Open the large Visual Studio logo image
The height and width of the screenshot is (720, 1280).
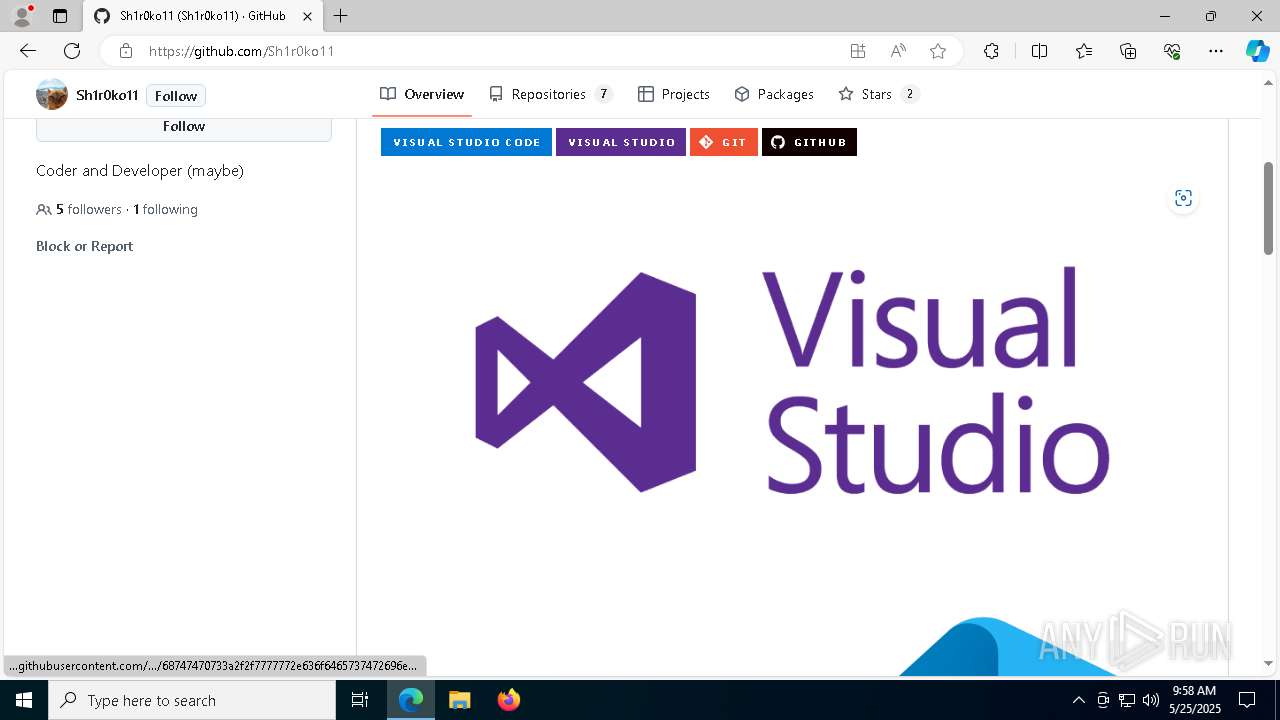click(792, 382)
